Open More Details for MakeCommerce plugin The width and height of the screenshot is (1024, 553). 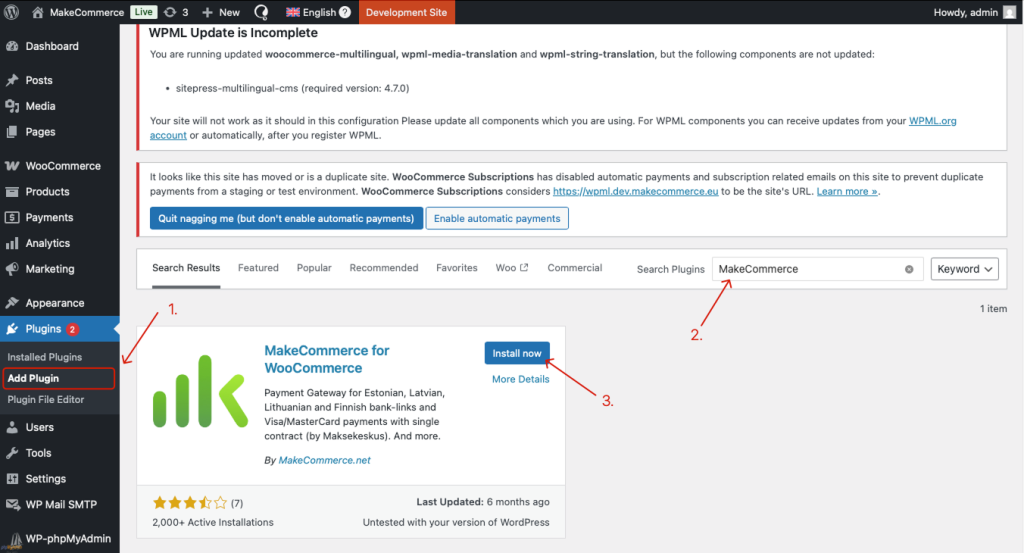[520, 379]
